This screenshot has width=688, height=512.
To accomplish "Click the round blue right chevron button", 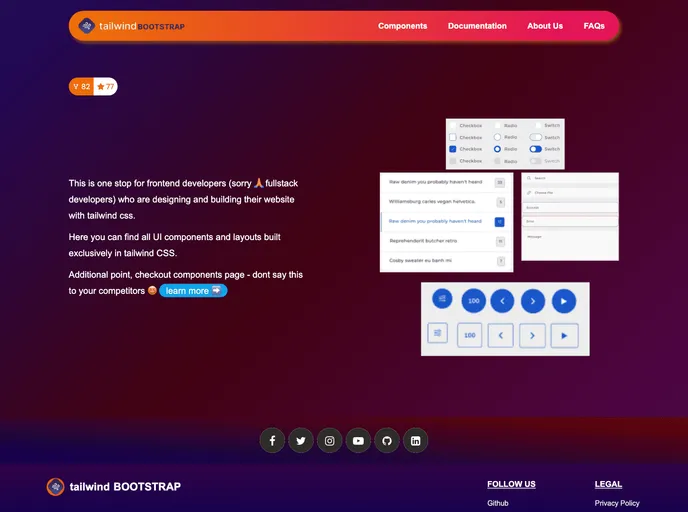I will [x=533, y=301].
